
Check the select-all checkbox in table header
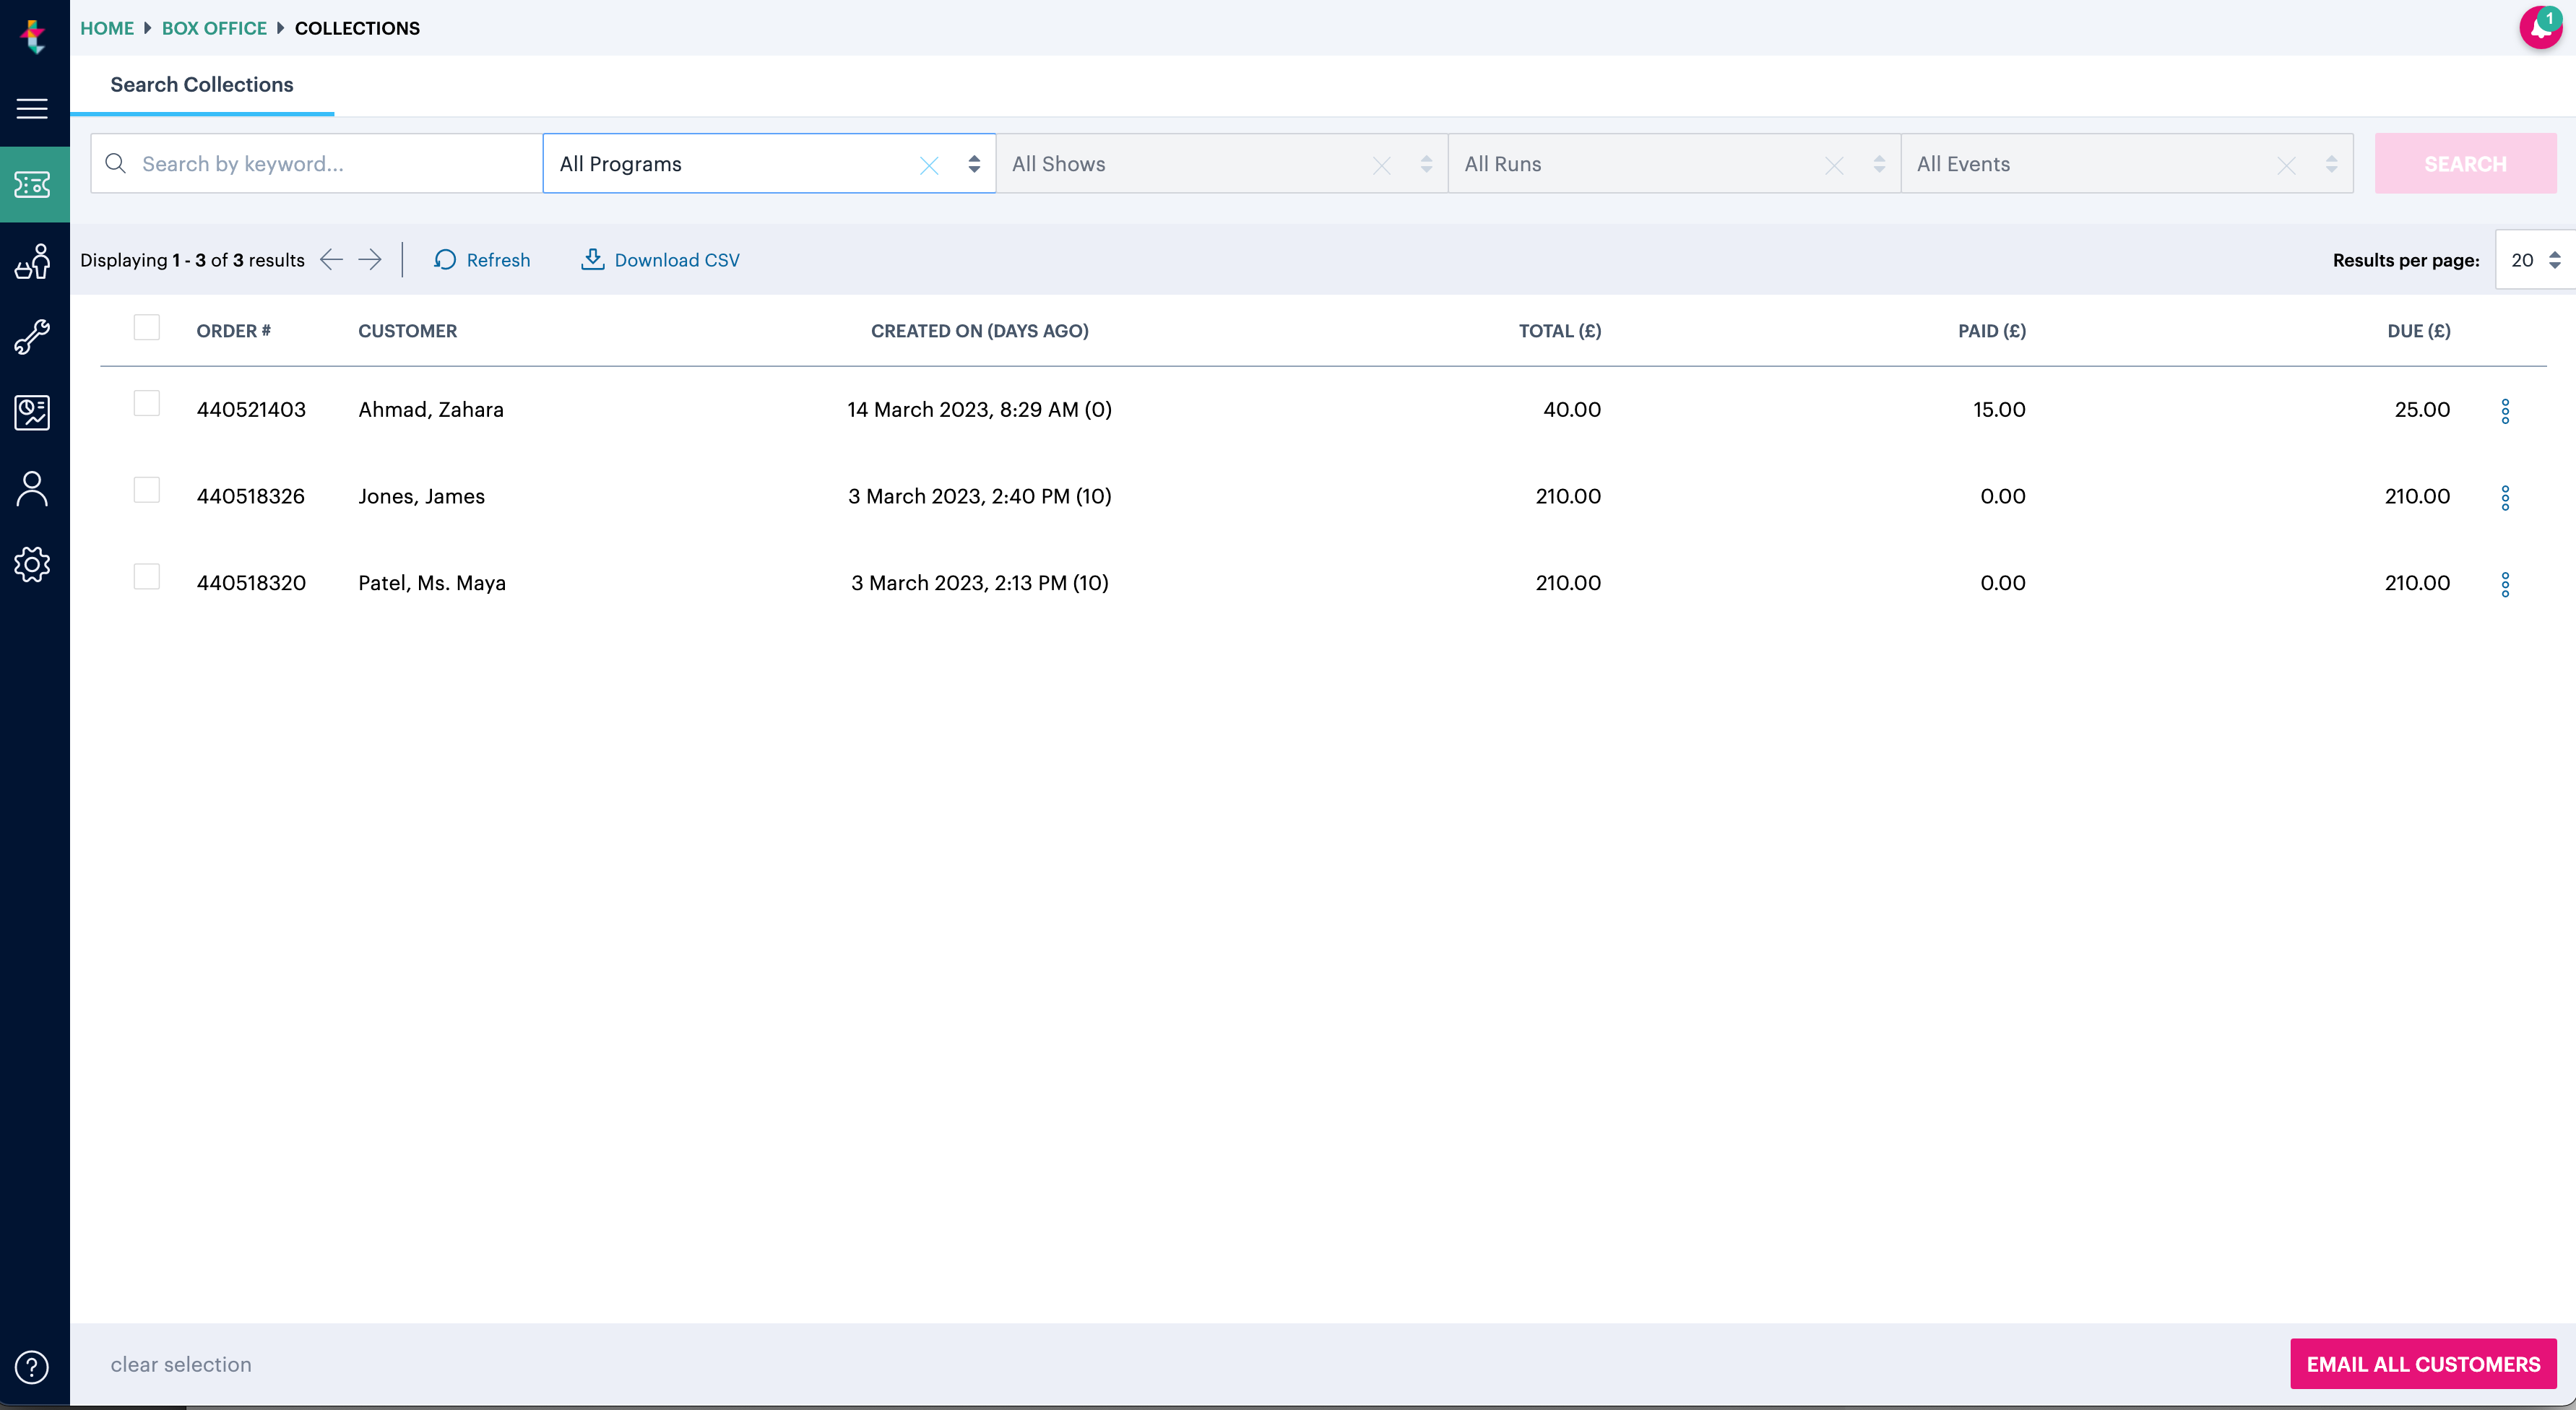click(147, 327)
